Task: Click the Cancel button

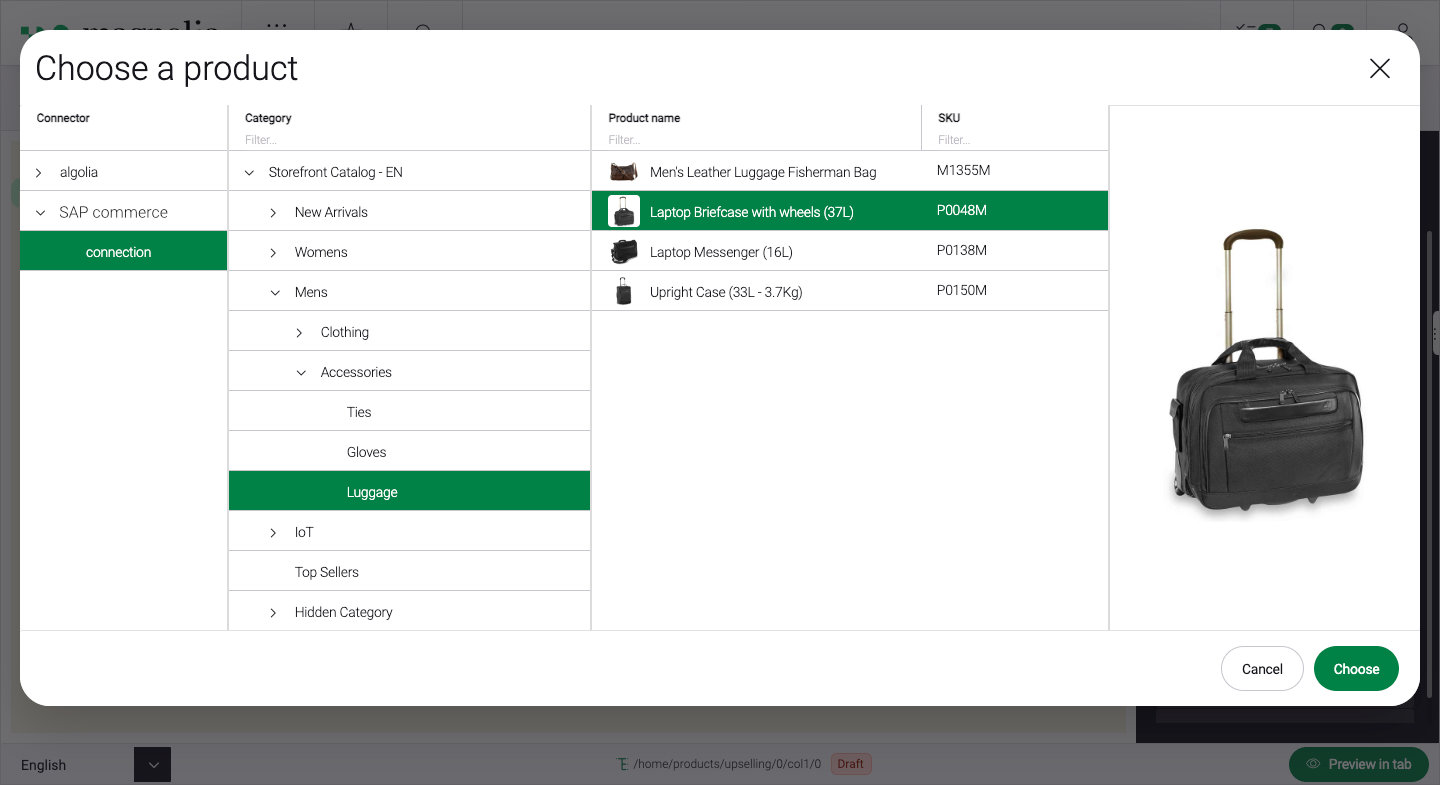Action: 1261,669
